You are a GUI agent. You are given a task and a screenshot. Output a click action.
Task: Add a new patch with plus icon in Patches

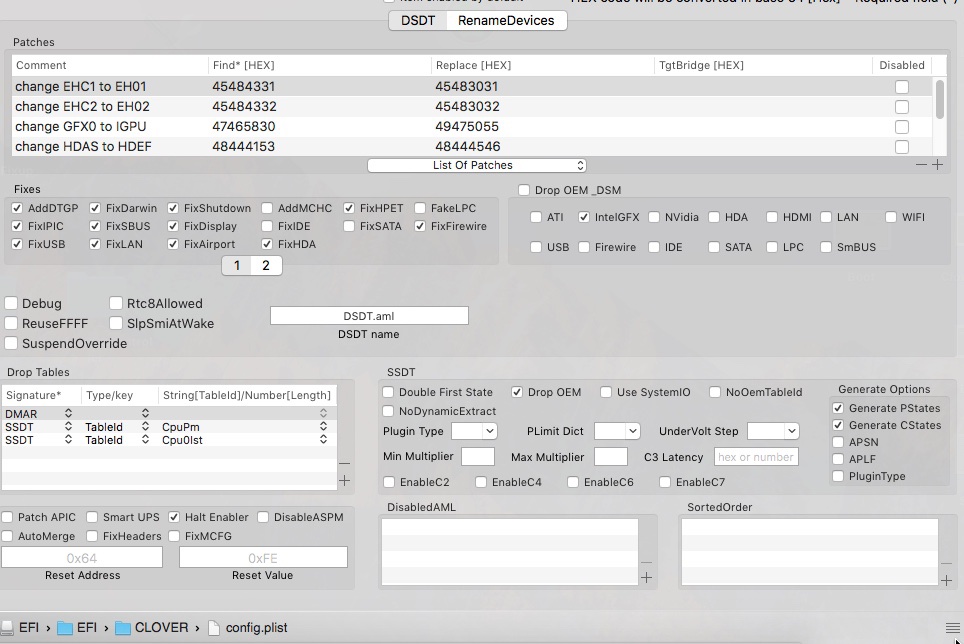937,165
